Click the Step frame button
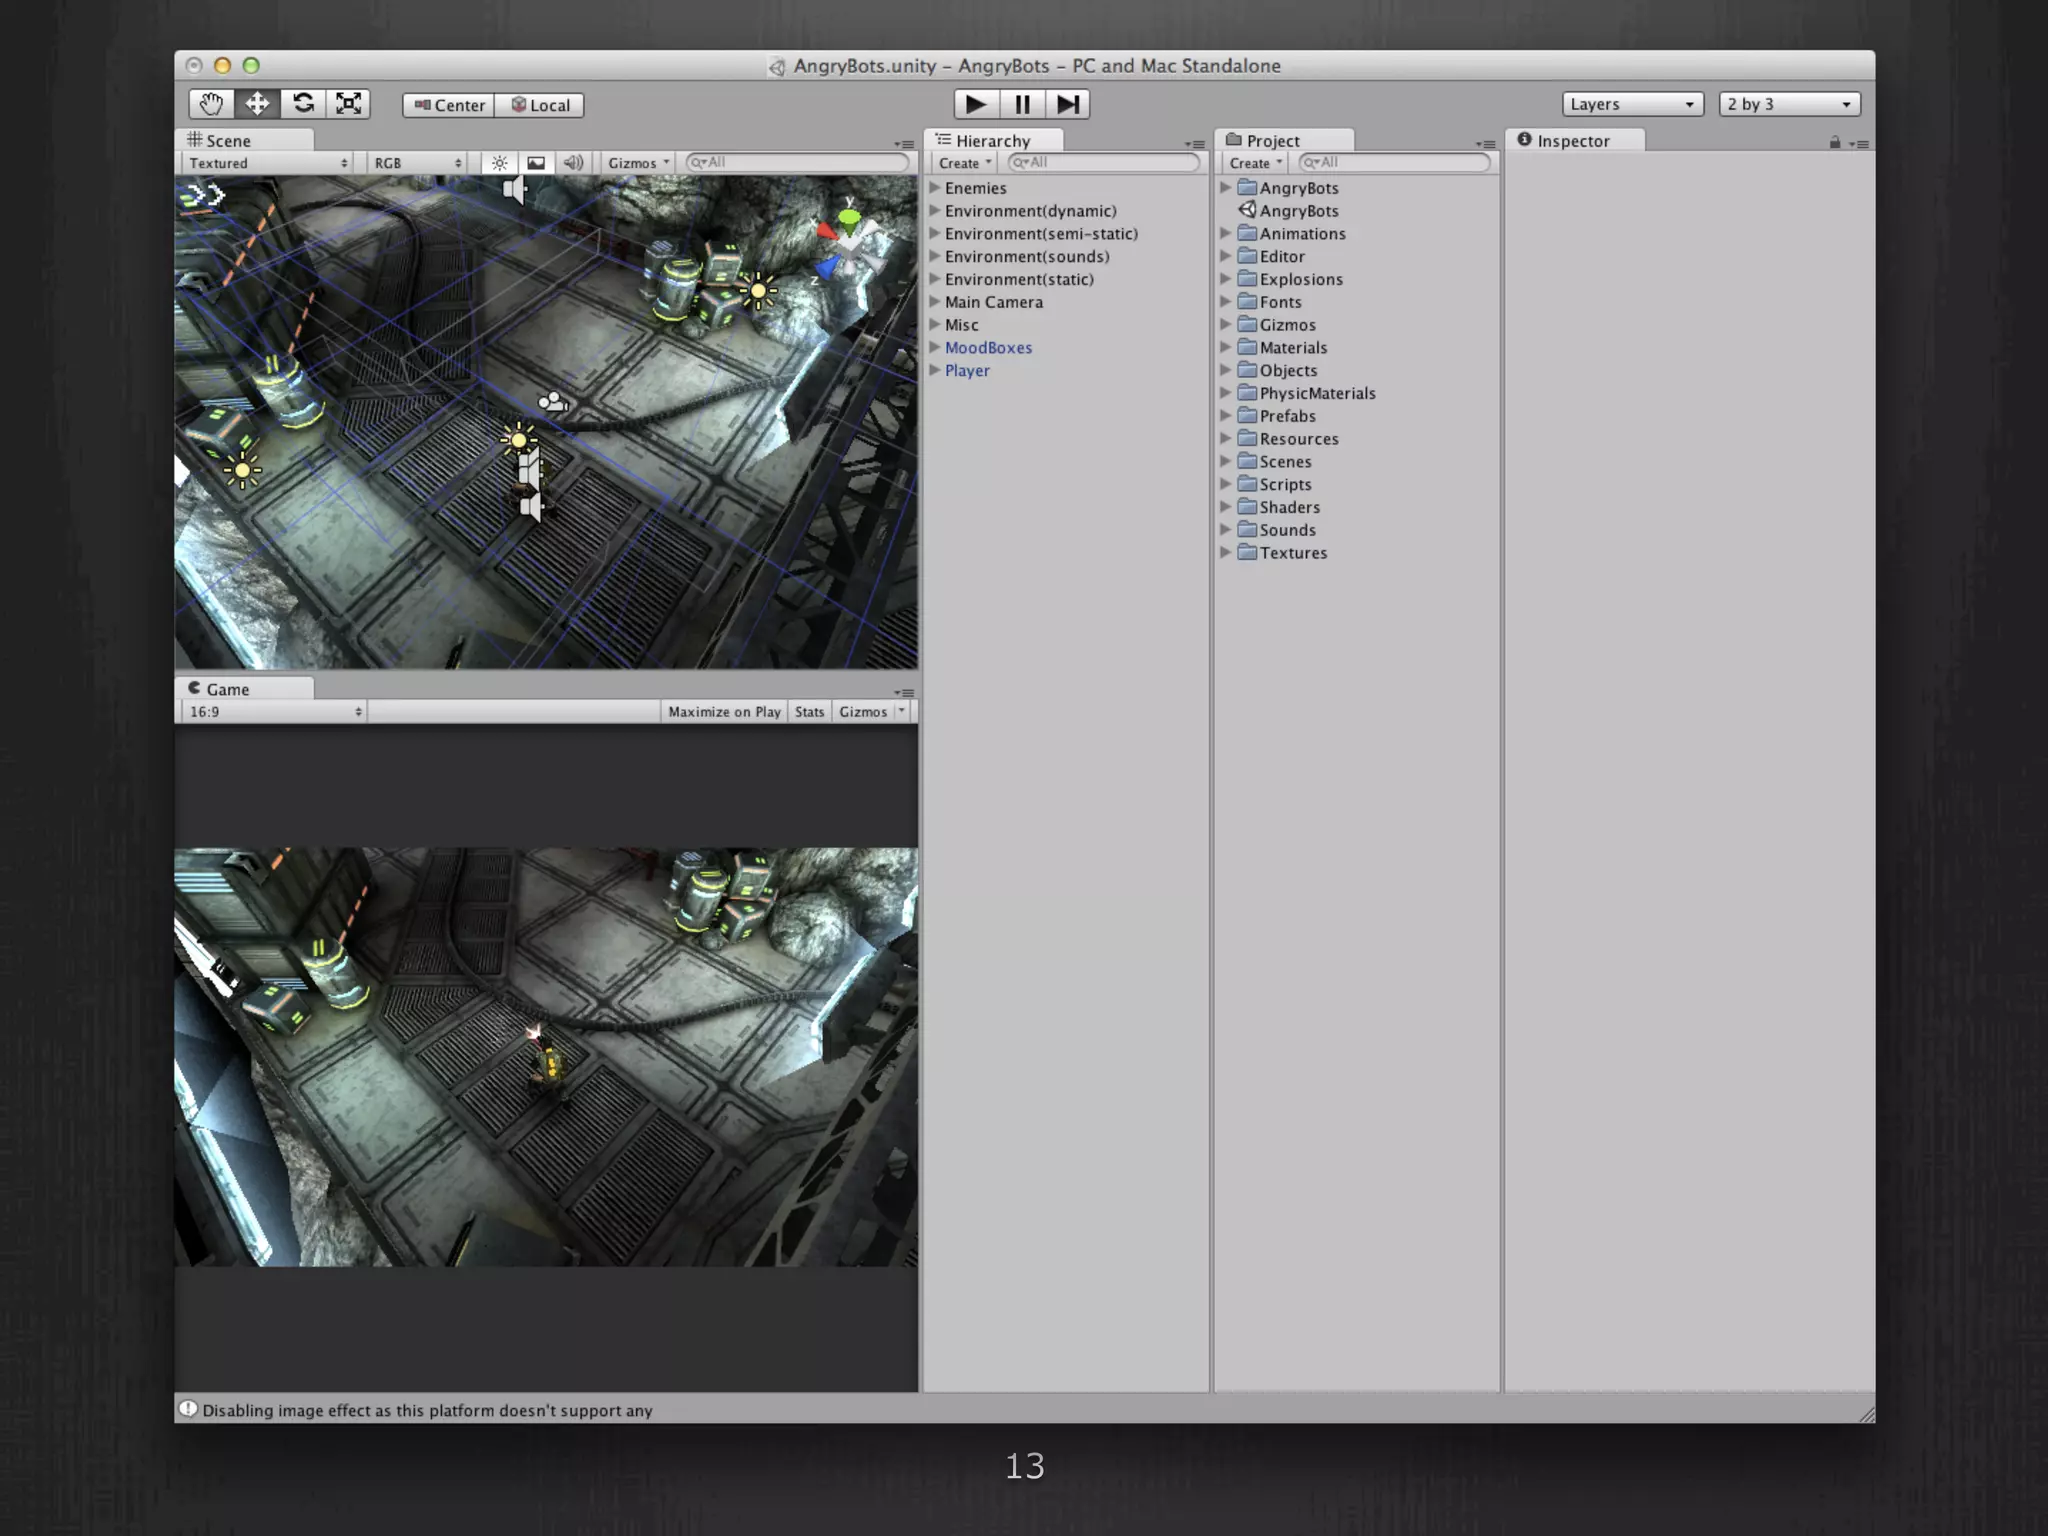The image size is (2048, 1536). [1067, 104]
